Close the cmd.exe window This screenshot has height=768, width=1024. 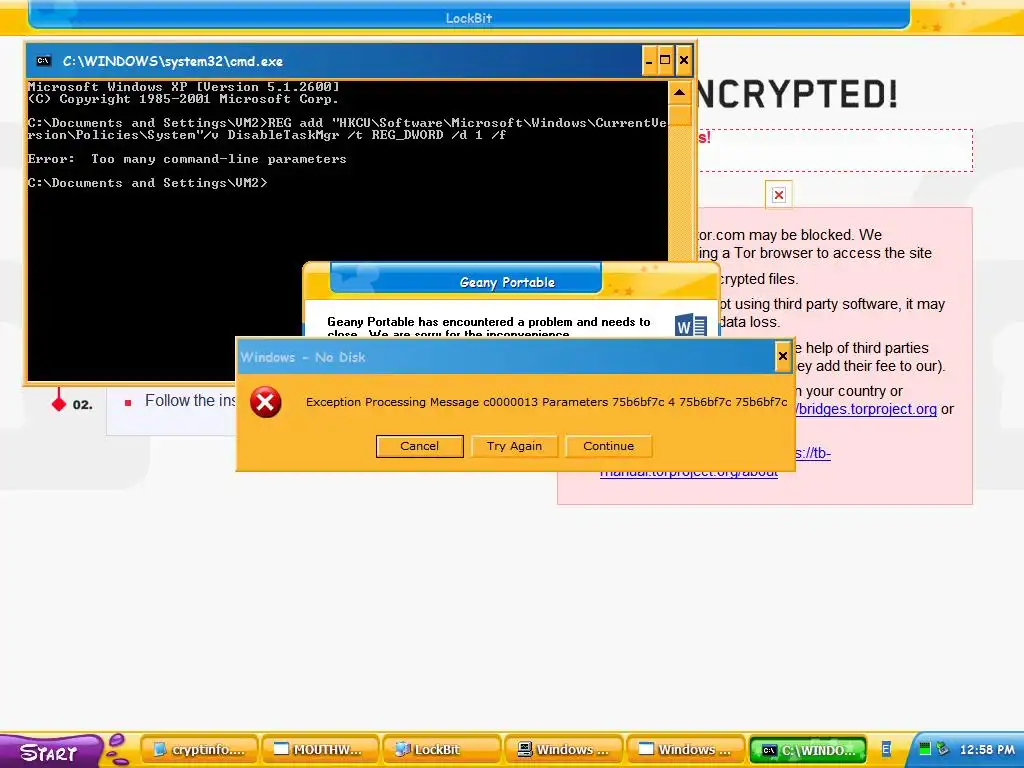(x=684, y=61)
